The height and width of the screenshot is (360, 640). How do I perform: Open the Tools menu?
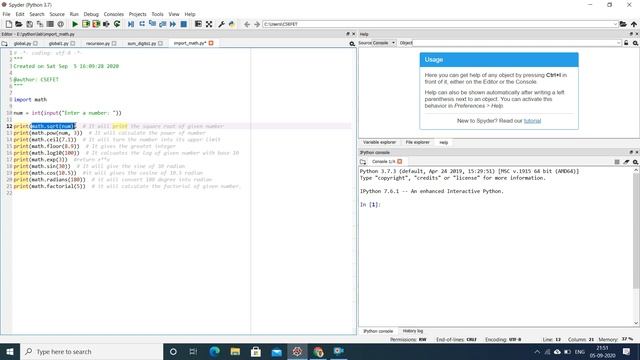point(157,14)
